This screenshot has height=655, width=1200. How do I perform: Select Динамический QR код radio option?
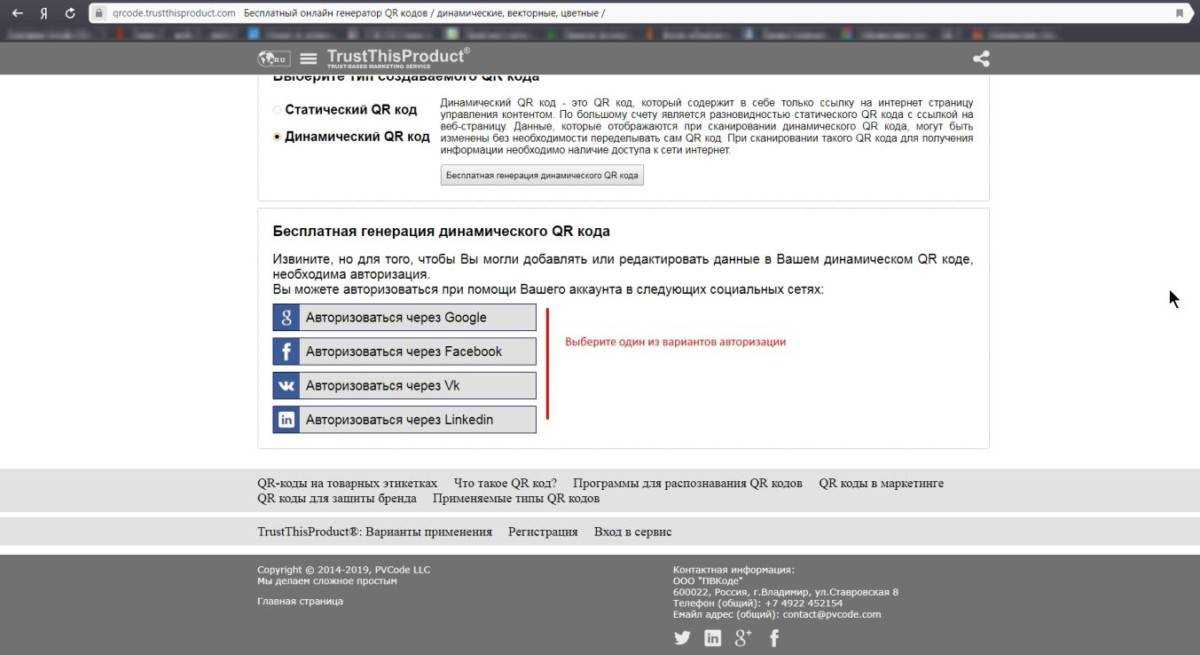pyautogui.click(x=277, y=137)
